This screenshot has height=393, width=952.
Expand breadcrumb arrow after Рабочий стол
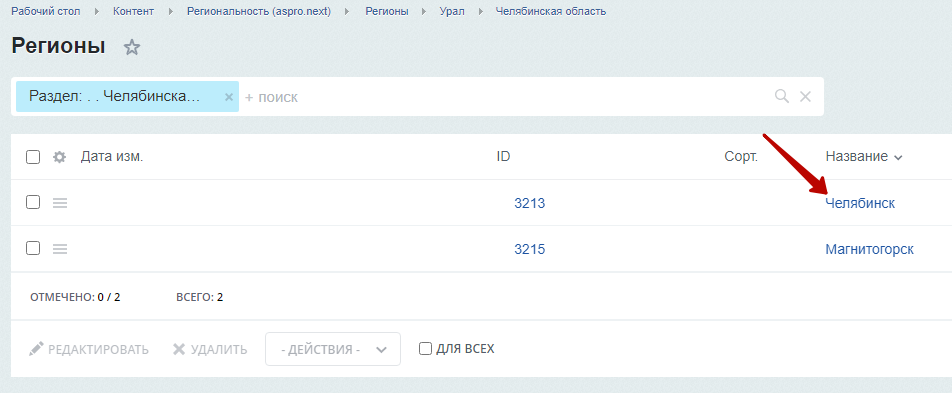pos(97,12)
